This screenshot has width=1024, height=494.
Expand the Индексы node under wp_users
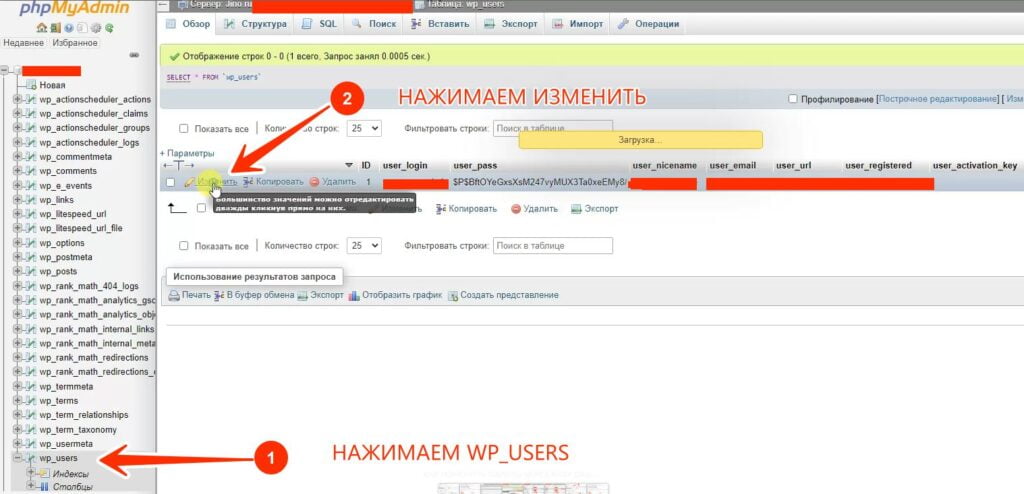coord(30,472)
